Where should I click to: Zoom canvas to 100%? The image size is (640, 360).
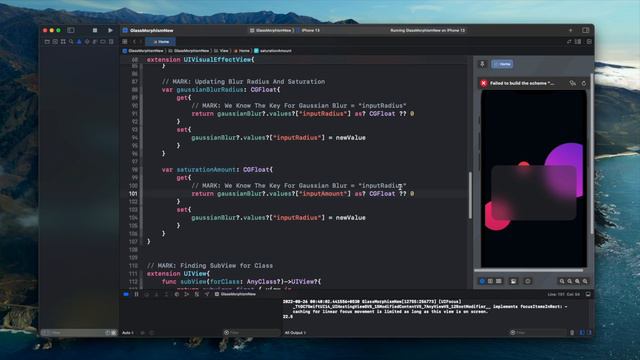tap(570, 281)
